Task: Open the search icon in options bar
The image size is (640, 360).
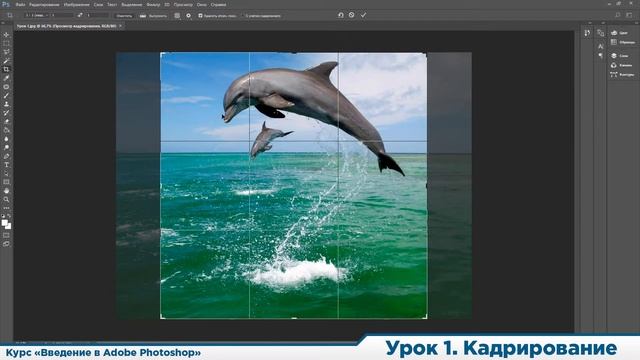Action: 618,15
